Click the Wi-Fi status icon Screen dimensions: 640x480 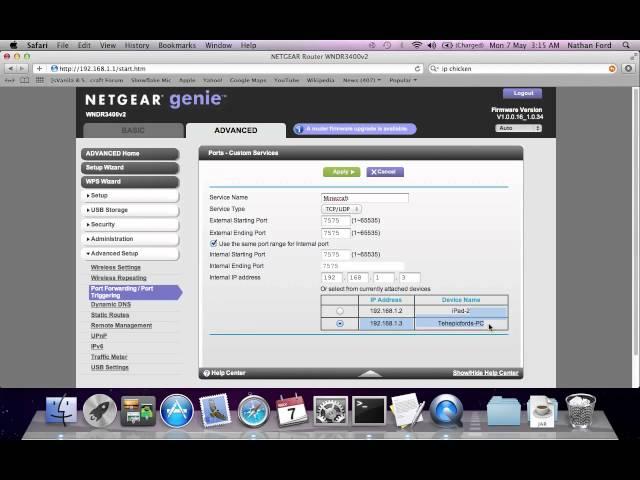416,45
